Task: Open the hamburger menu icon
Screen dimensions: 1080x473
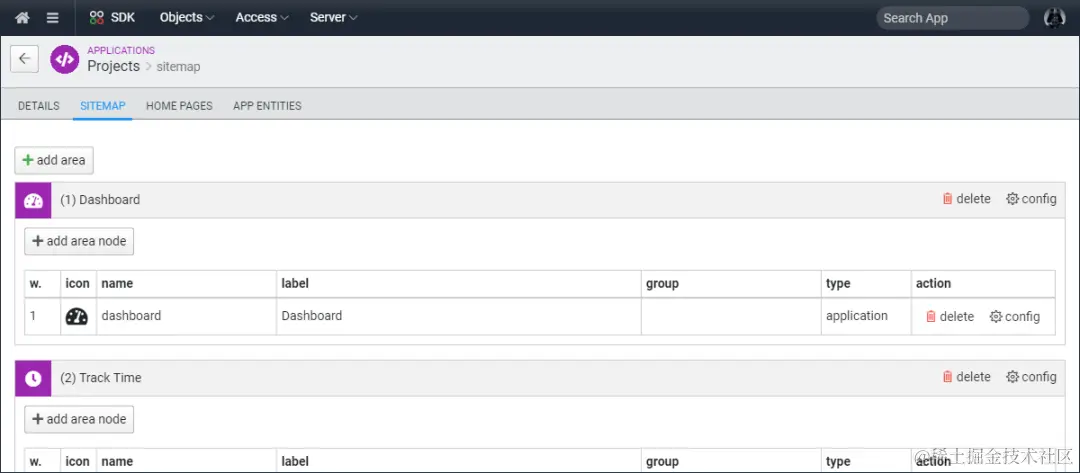Action: pyautogui.click(x=52, y=18)
